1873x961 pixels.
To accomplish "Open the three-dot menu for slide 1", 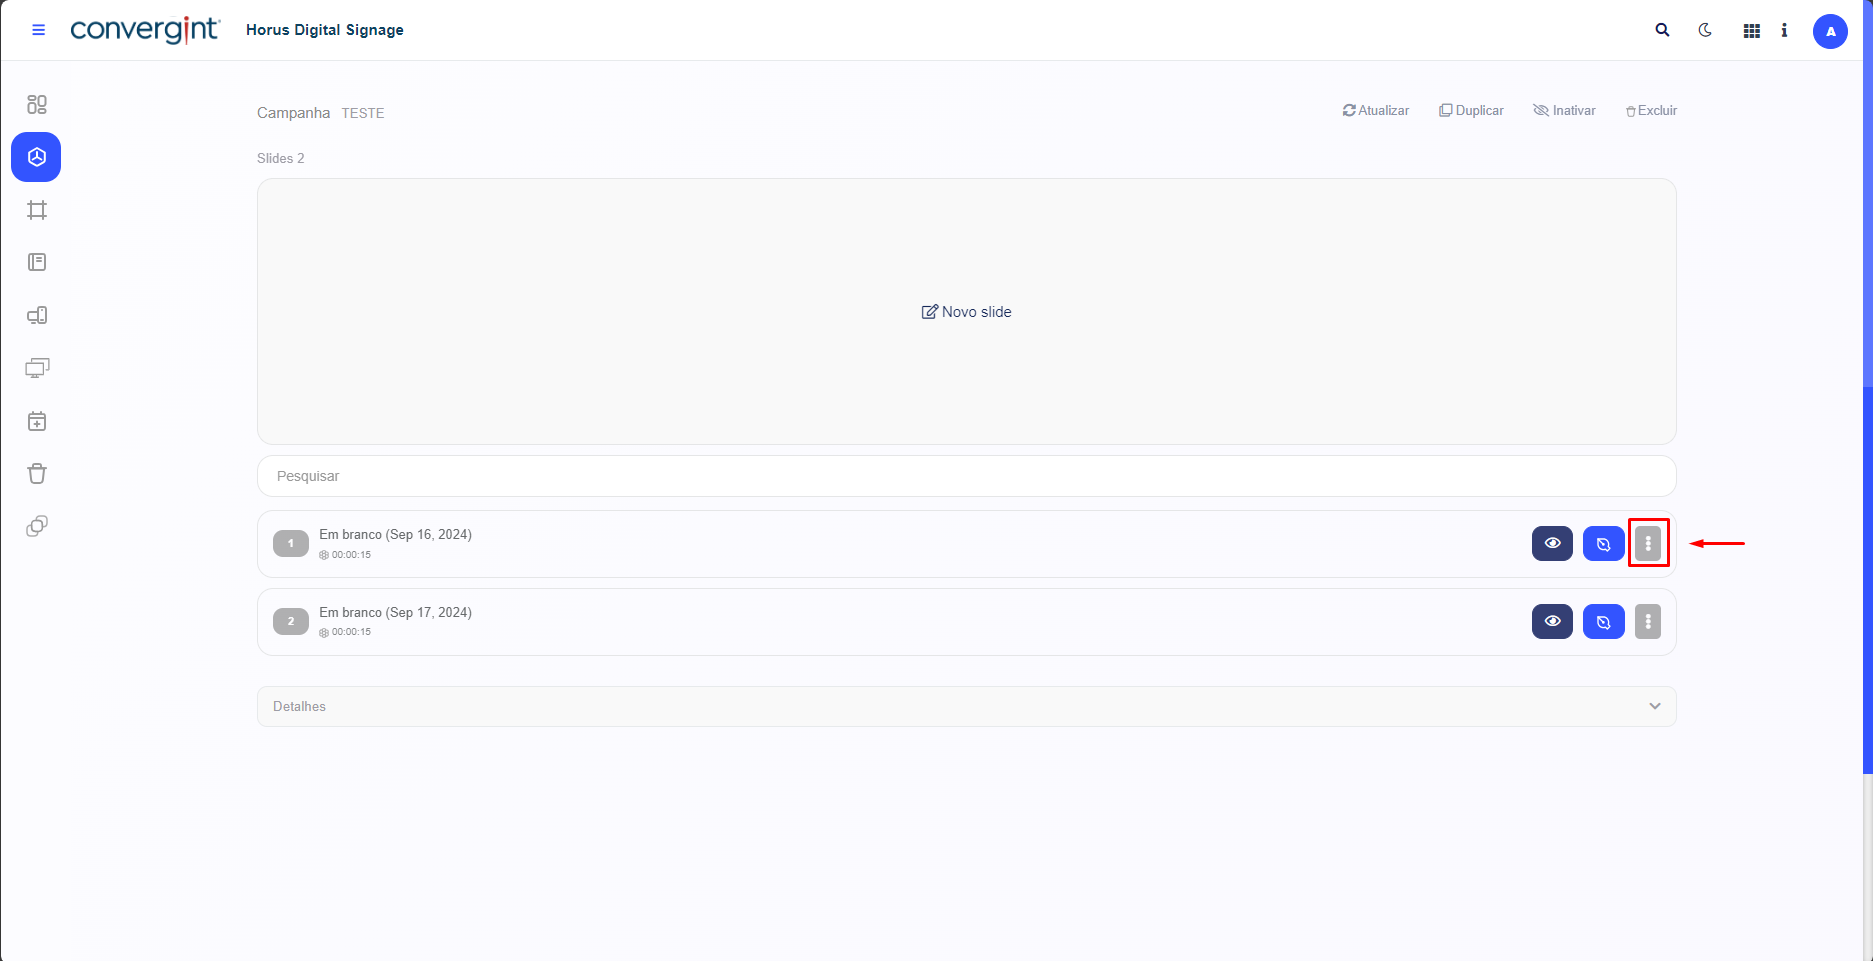I will click(1648, 543).
